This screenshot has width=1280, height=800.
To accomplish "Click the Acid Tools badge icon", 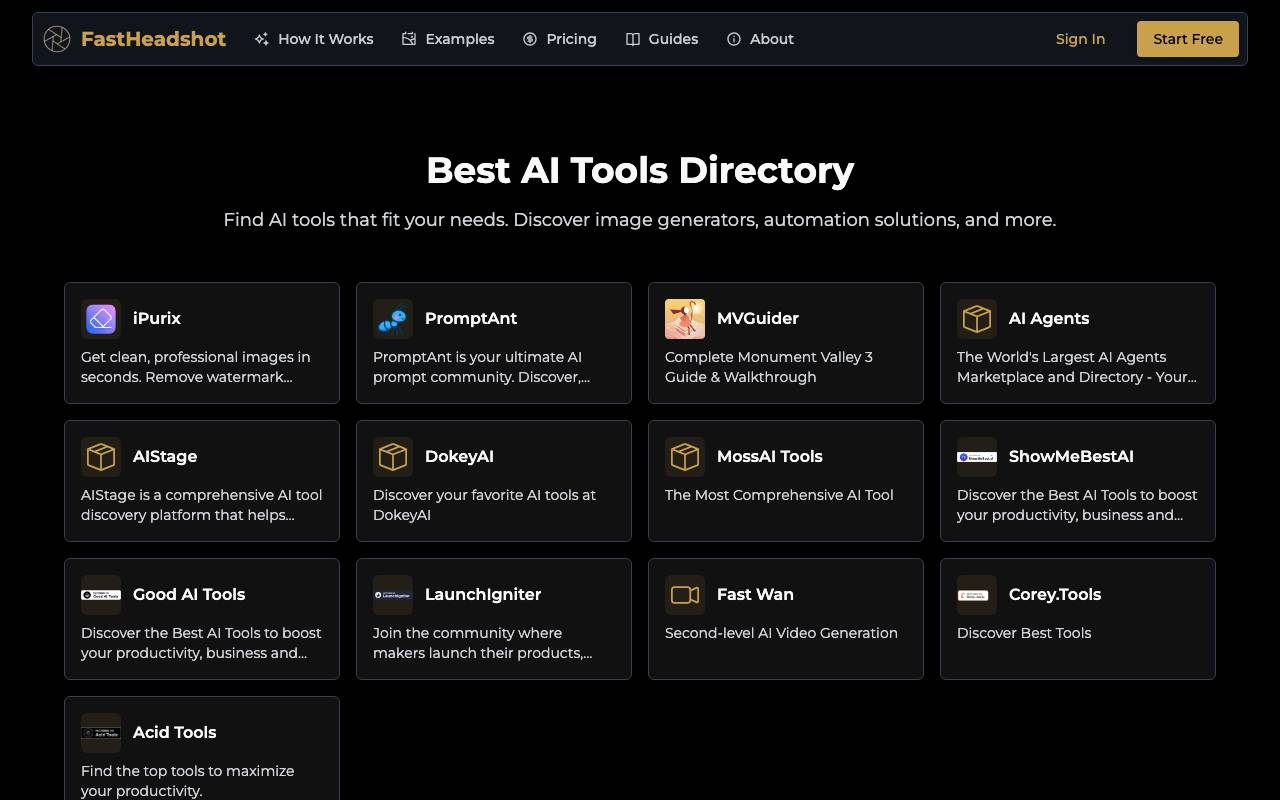I will (x=101, y=733).
